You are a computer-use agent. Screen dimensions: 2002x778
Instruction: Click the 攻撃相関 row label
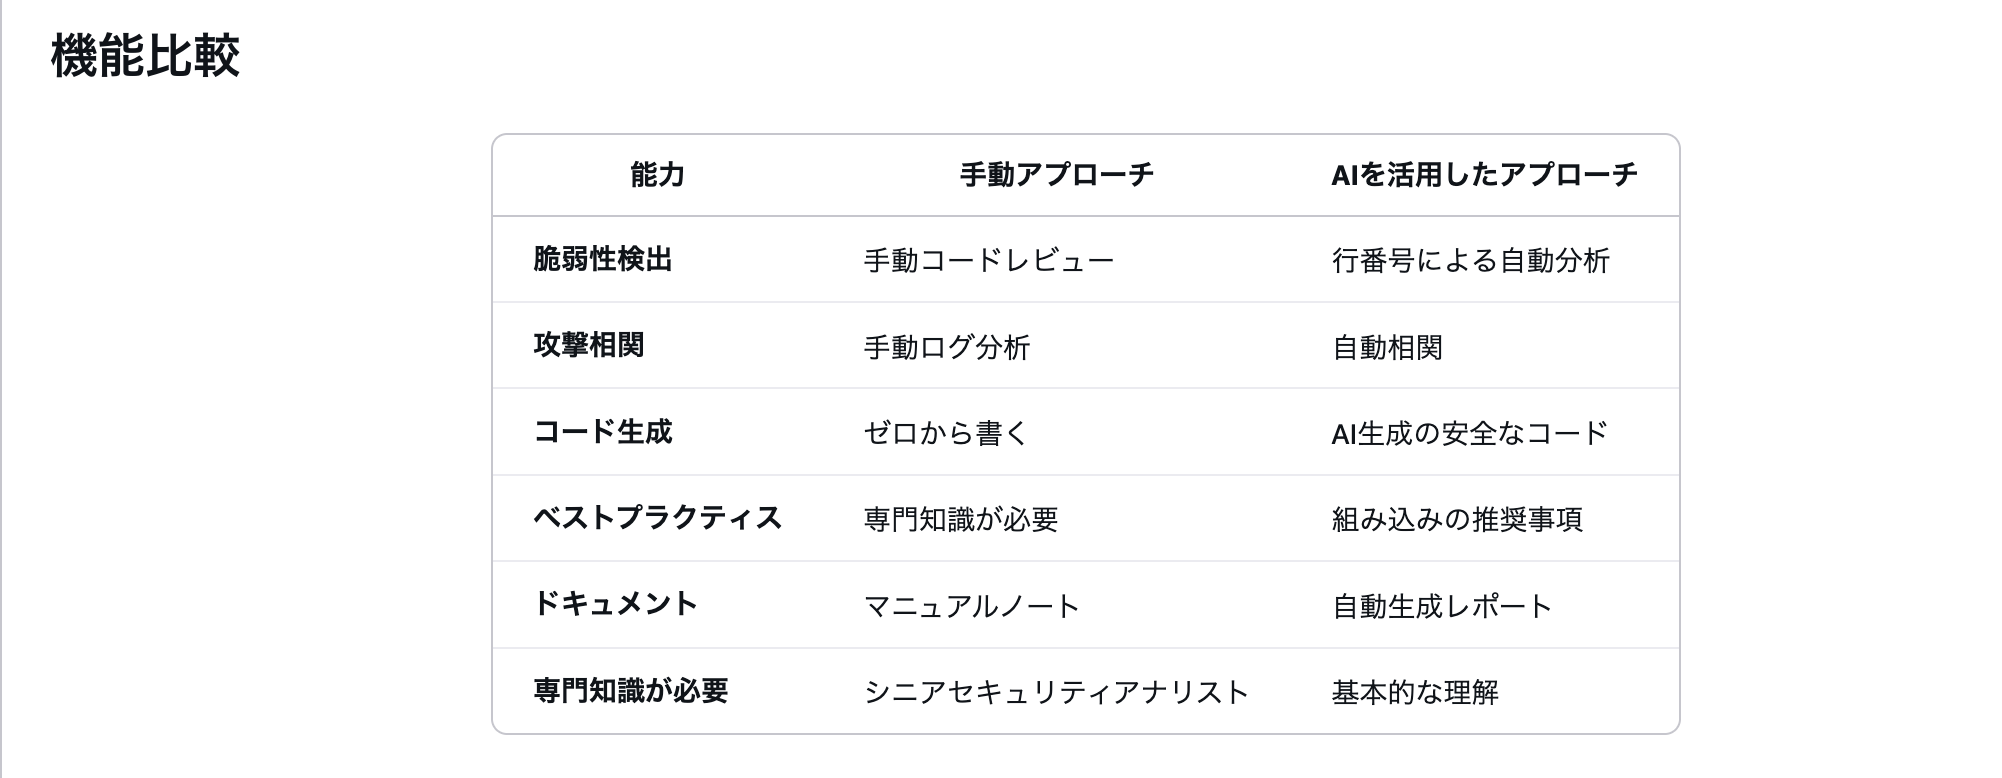(588, 346)
